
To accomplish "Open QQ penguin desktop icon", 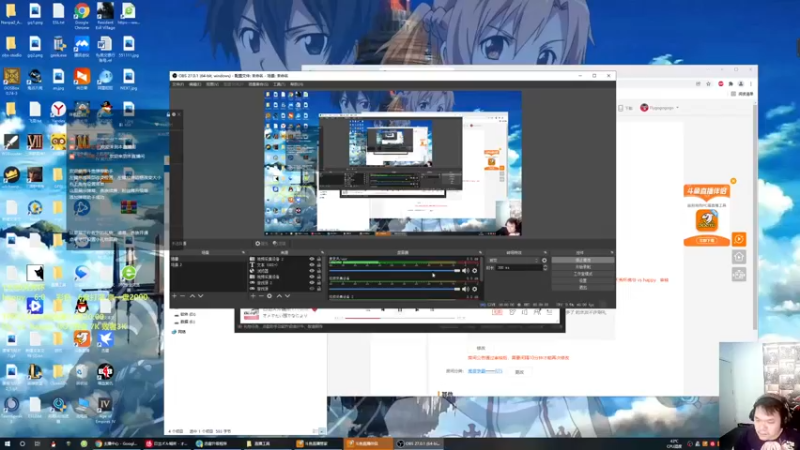I will 82,308.
